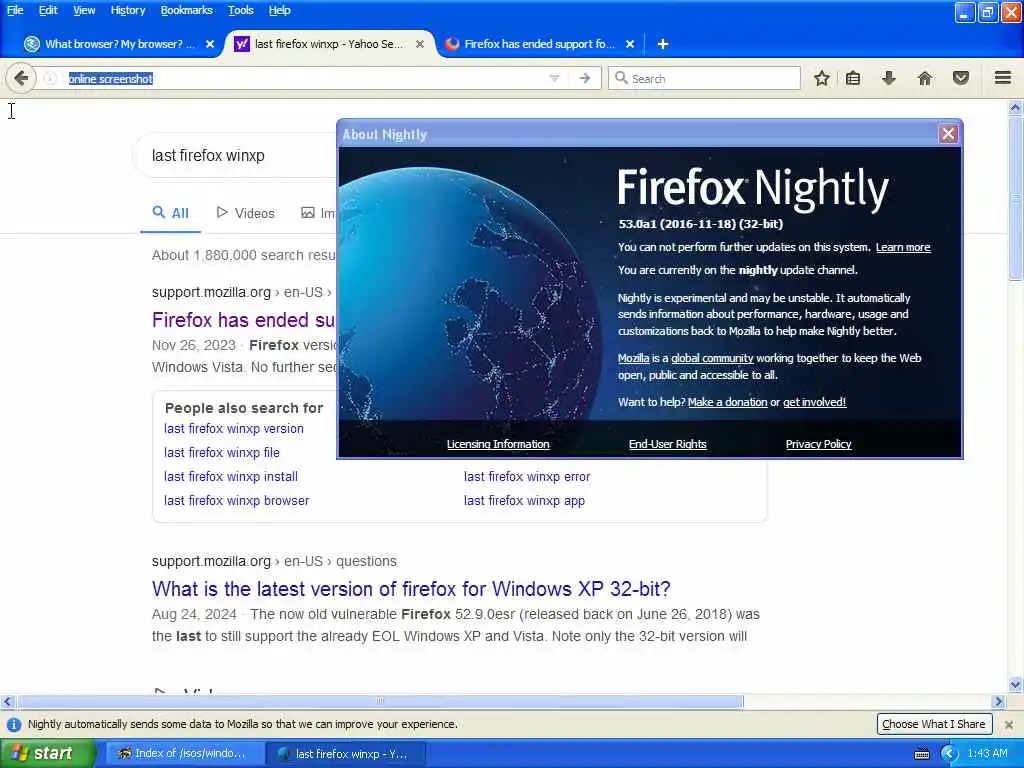The image size is (1024, 768).
Task: Go back using the back arrow
Action: (20, 78)
